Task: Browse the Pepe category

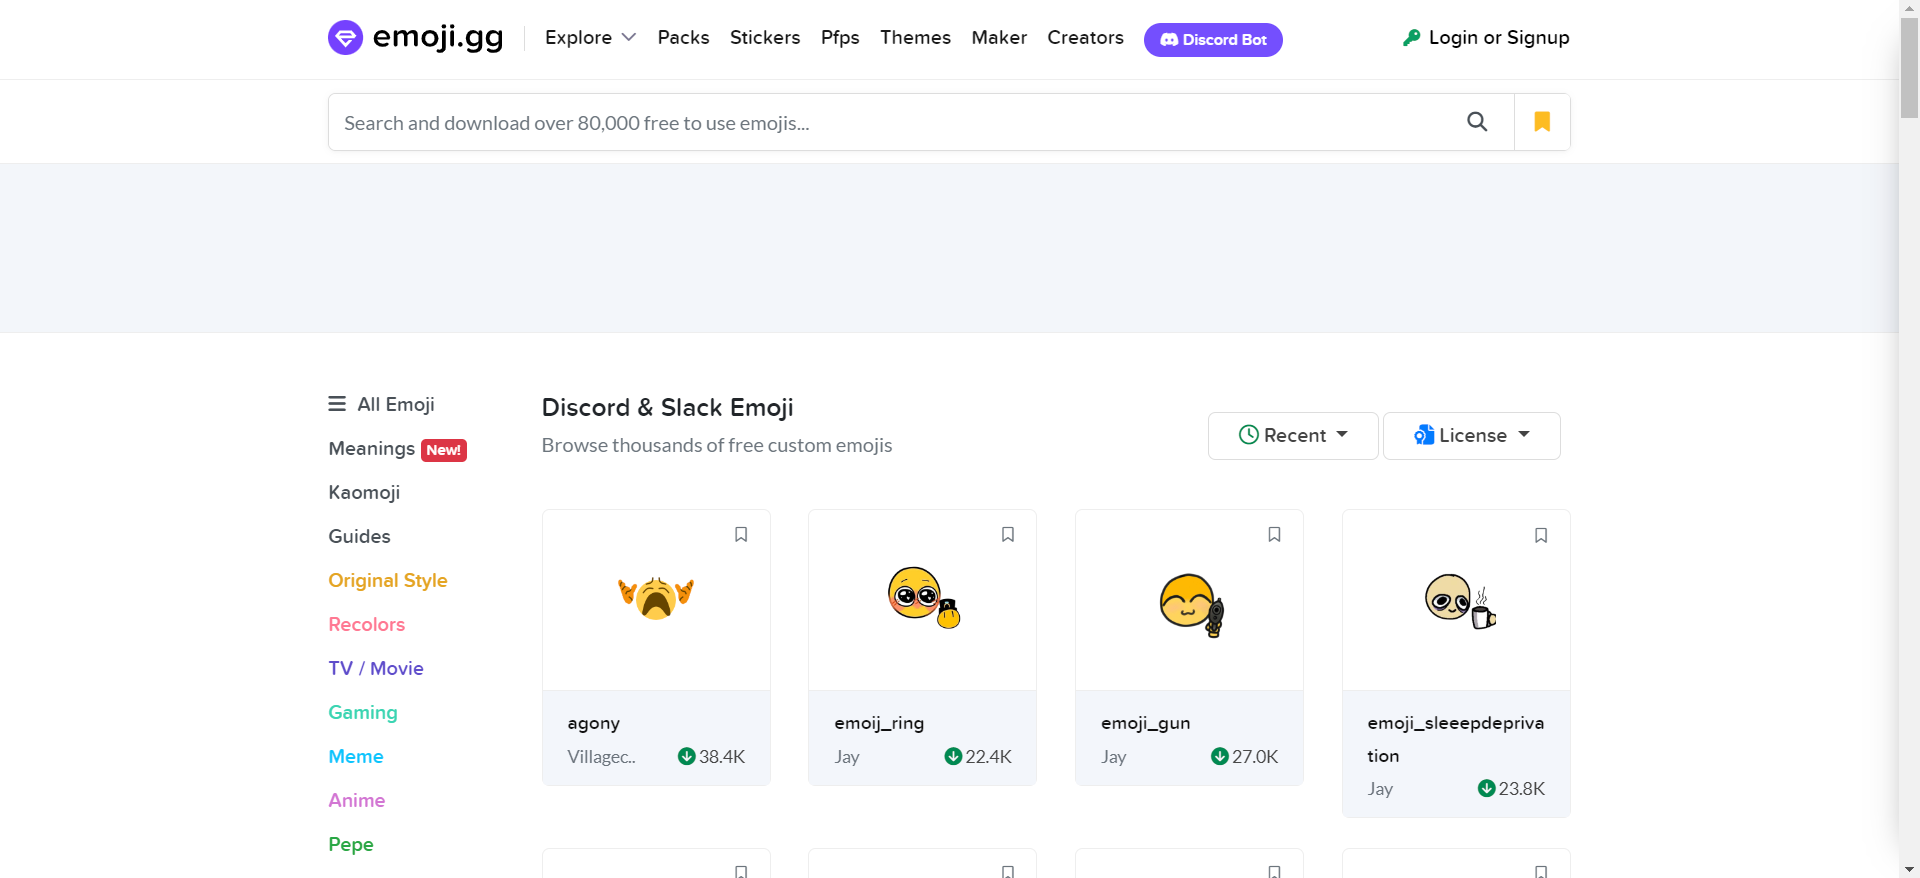Action: click(351, 845)
